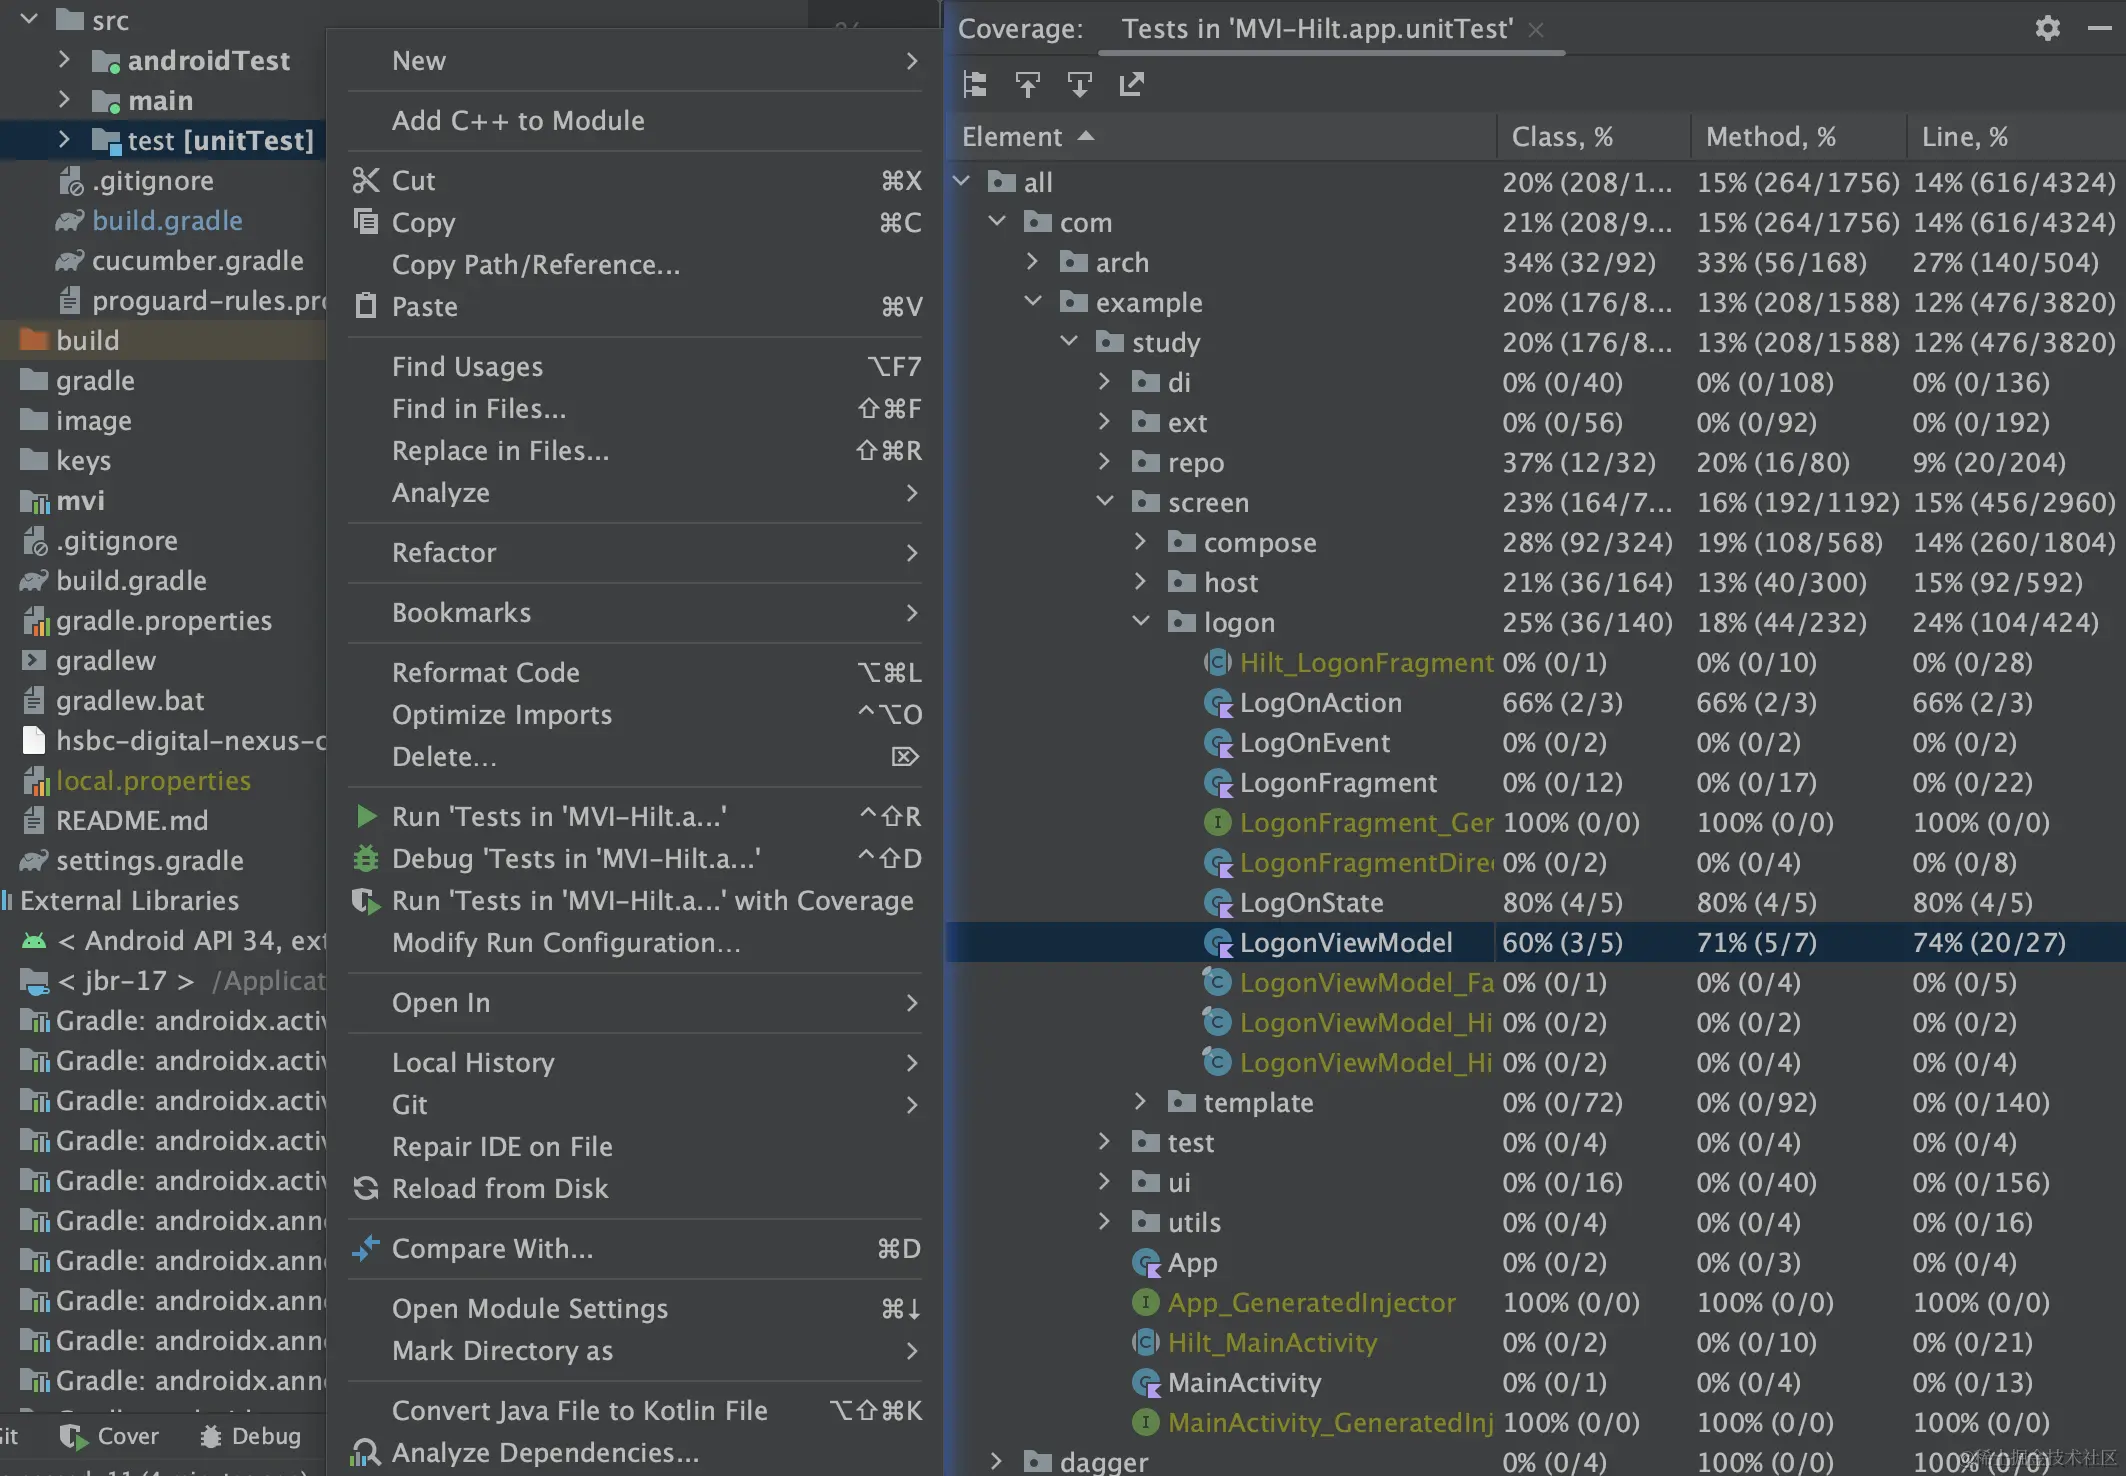Click Optimize Imports entry

point(634,715)
